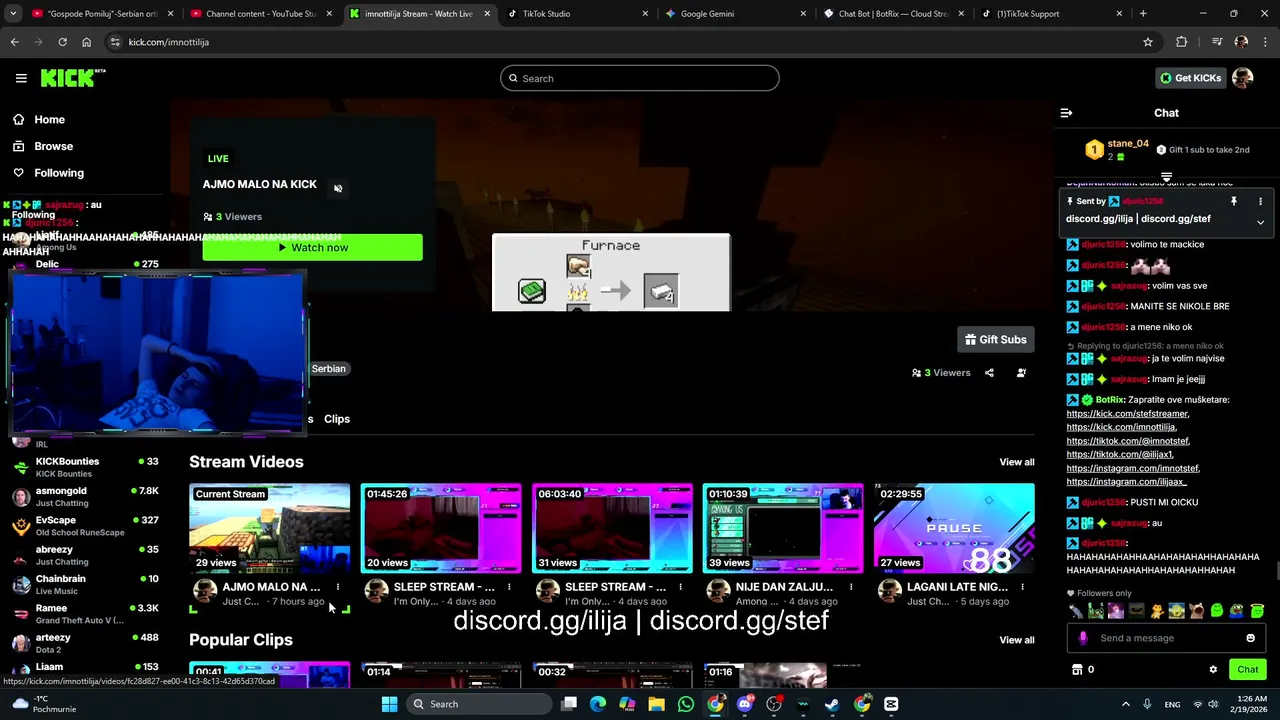This screenshot has width=1280, height=720.
Task: Collapse the chat panel
Action: click(1066, 113)
